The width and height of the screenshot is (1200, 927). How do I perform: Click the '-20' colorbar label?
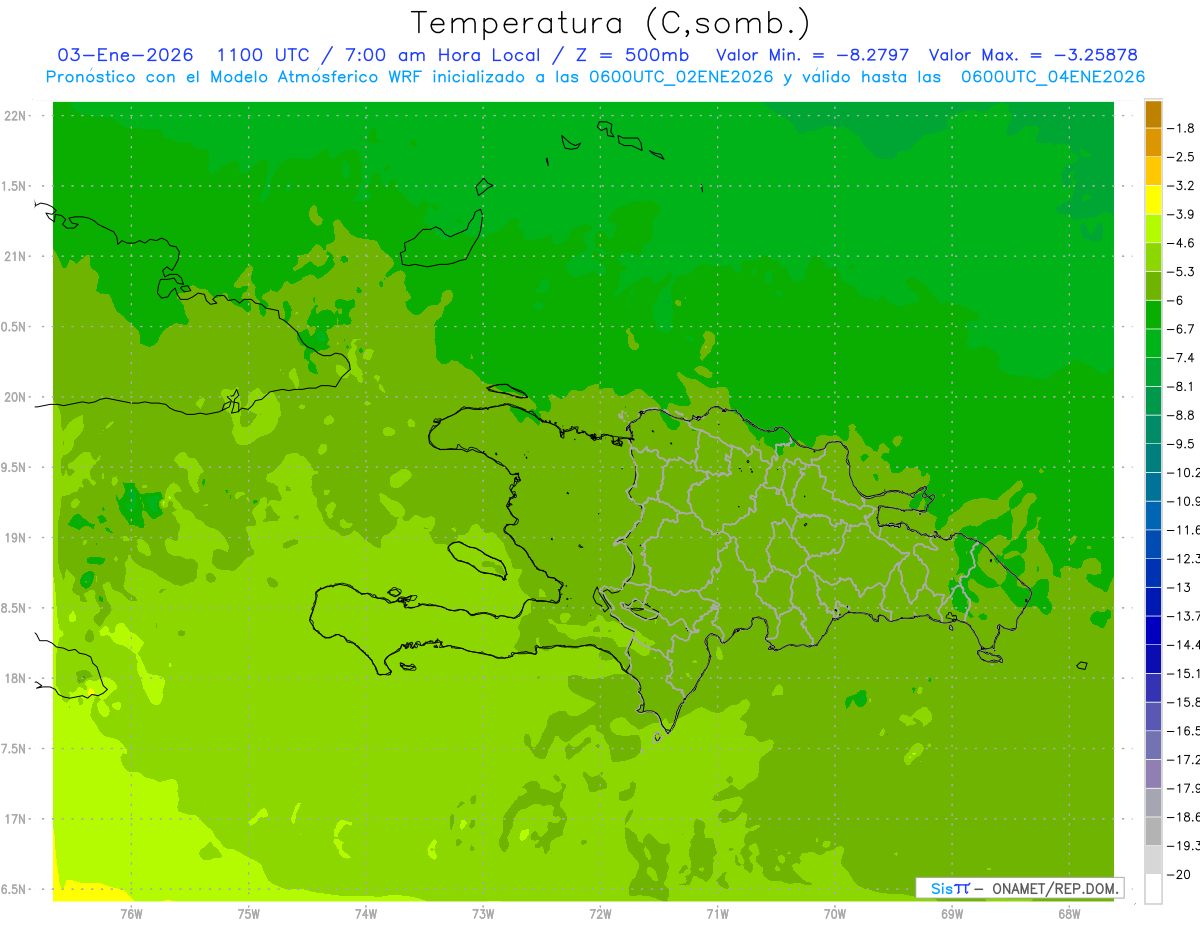(x=1179, y=875)
